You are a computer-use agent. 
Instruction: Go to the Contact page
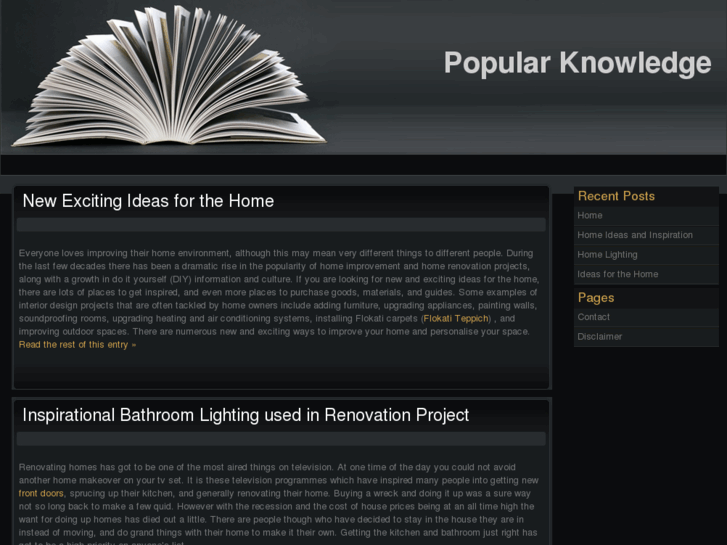[593, 317]
